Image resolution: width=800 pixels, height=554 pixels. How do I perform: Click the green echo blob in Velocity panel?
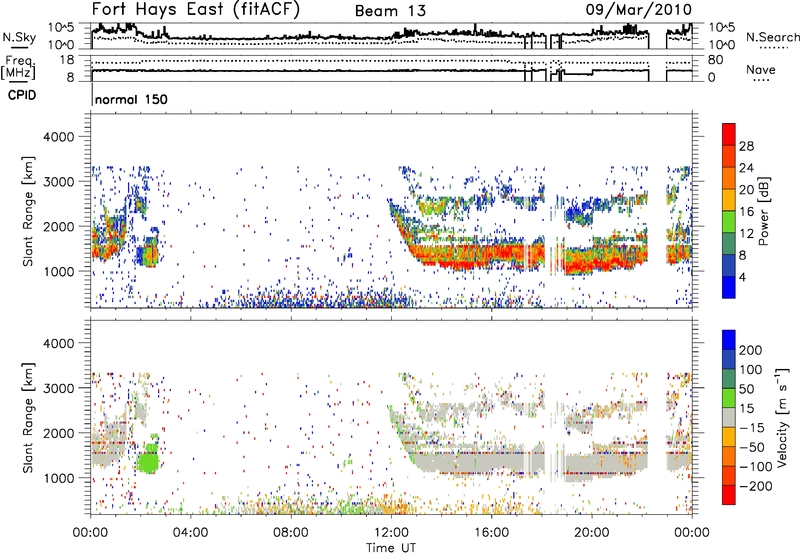(x=148, y=458)
